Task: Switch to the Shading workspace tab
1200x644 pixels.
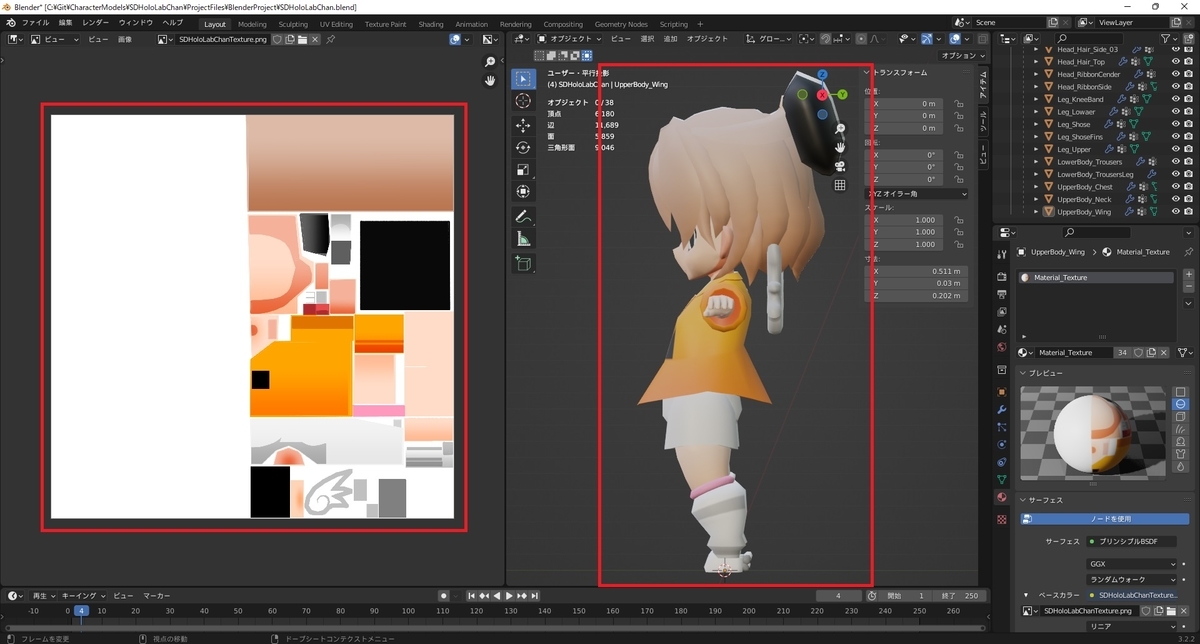Action: 430,24
